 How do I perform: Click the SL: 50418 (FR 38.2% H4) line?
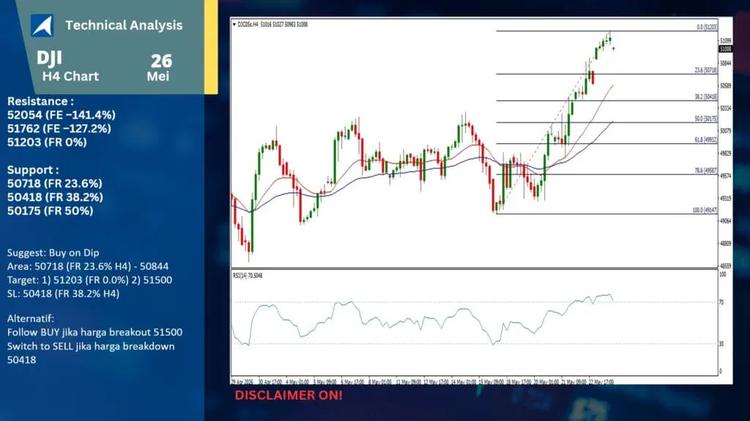click(x=63, y=294)
